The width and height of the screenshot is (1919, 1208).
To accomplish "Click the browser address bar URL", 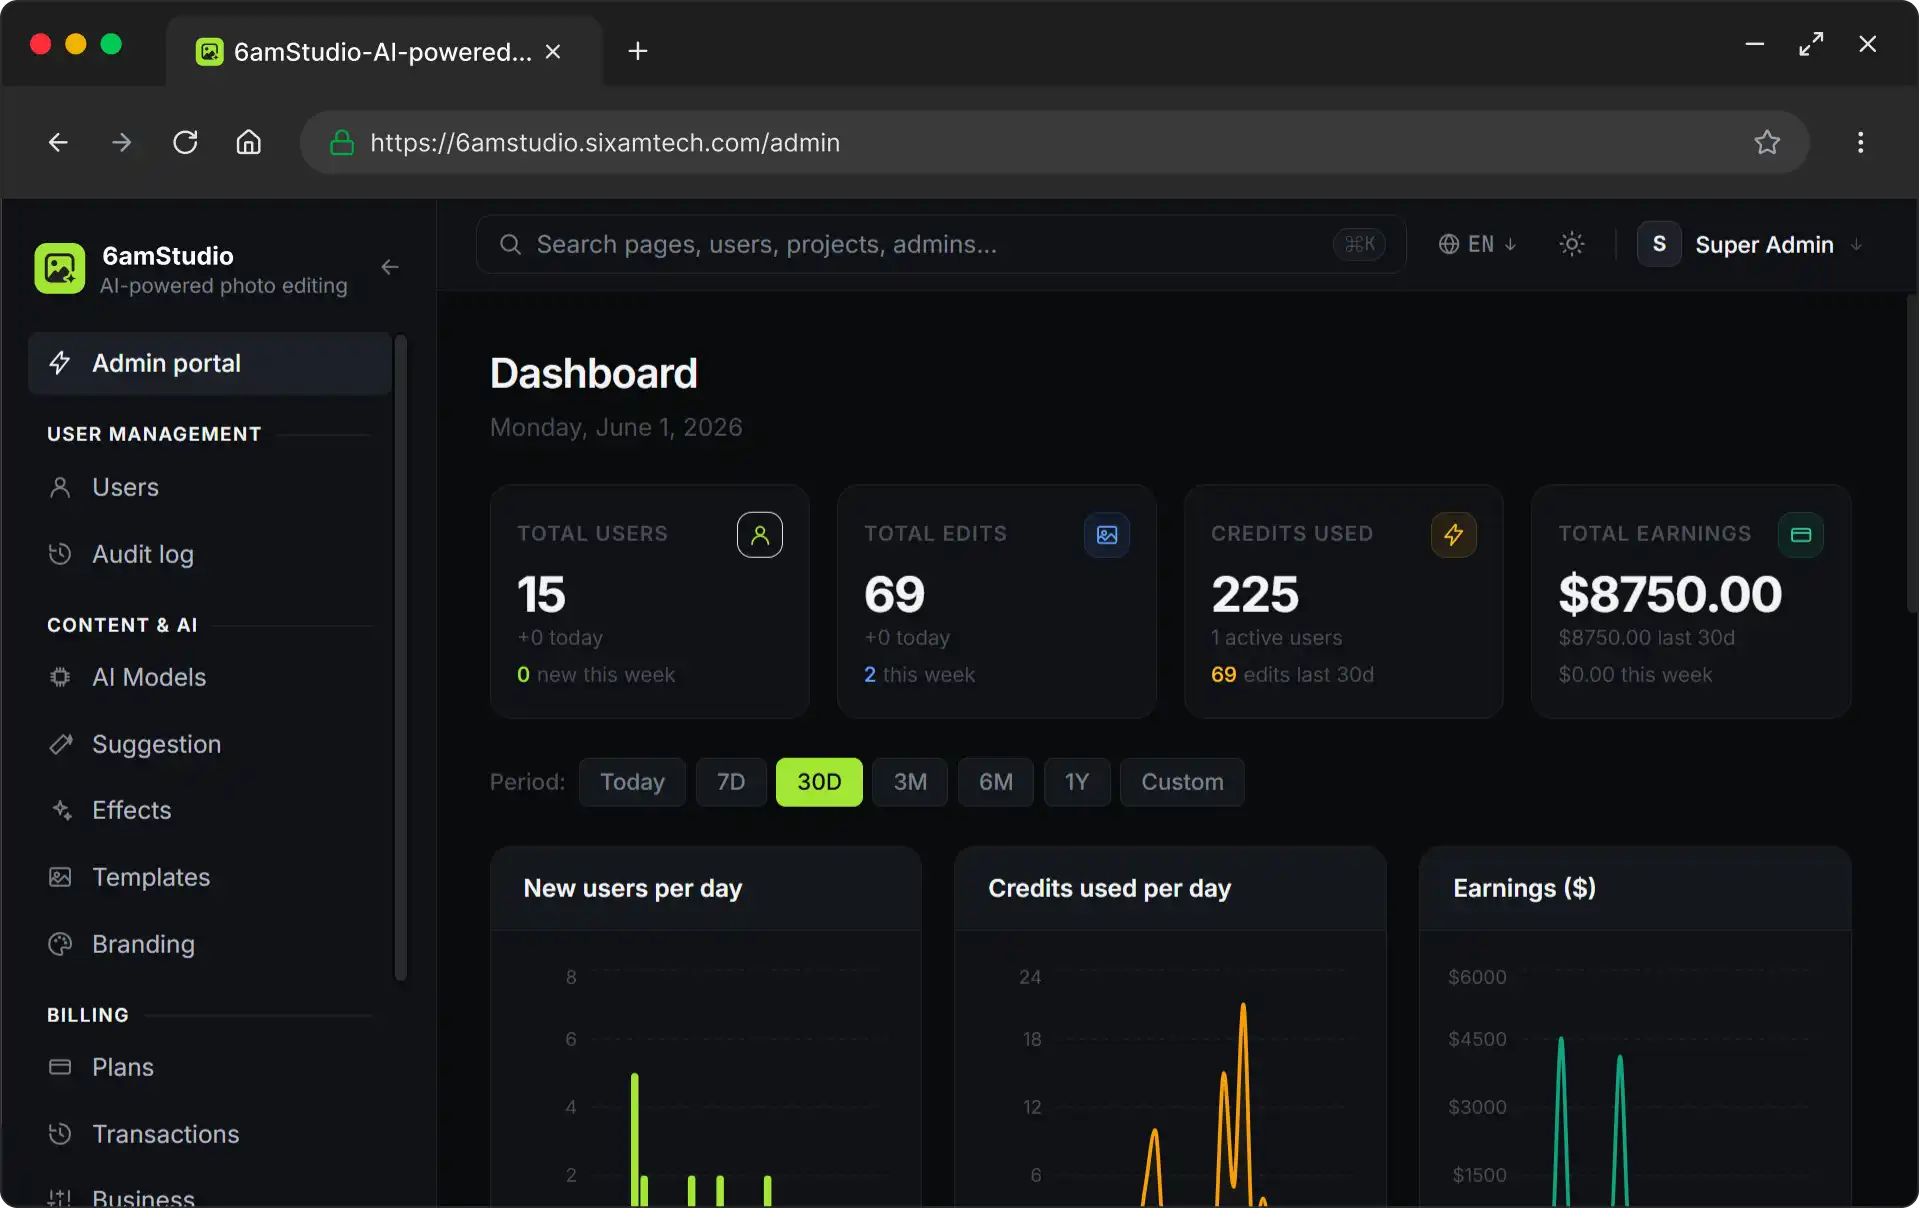I will pyautogui.click(x=605, y=142).
